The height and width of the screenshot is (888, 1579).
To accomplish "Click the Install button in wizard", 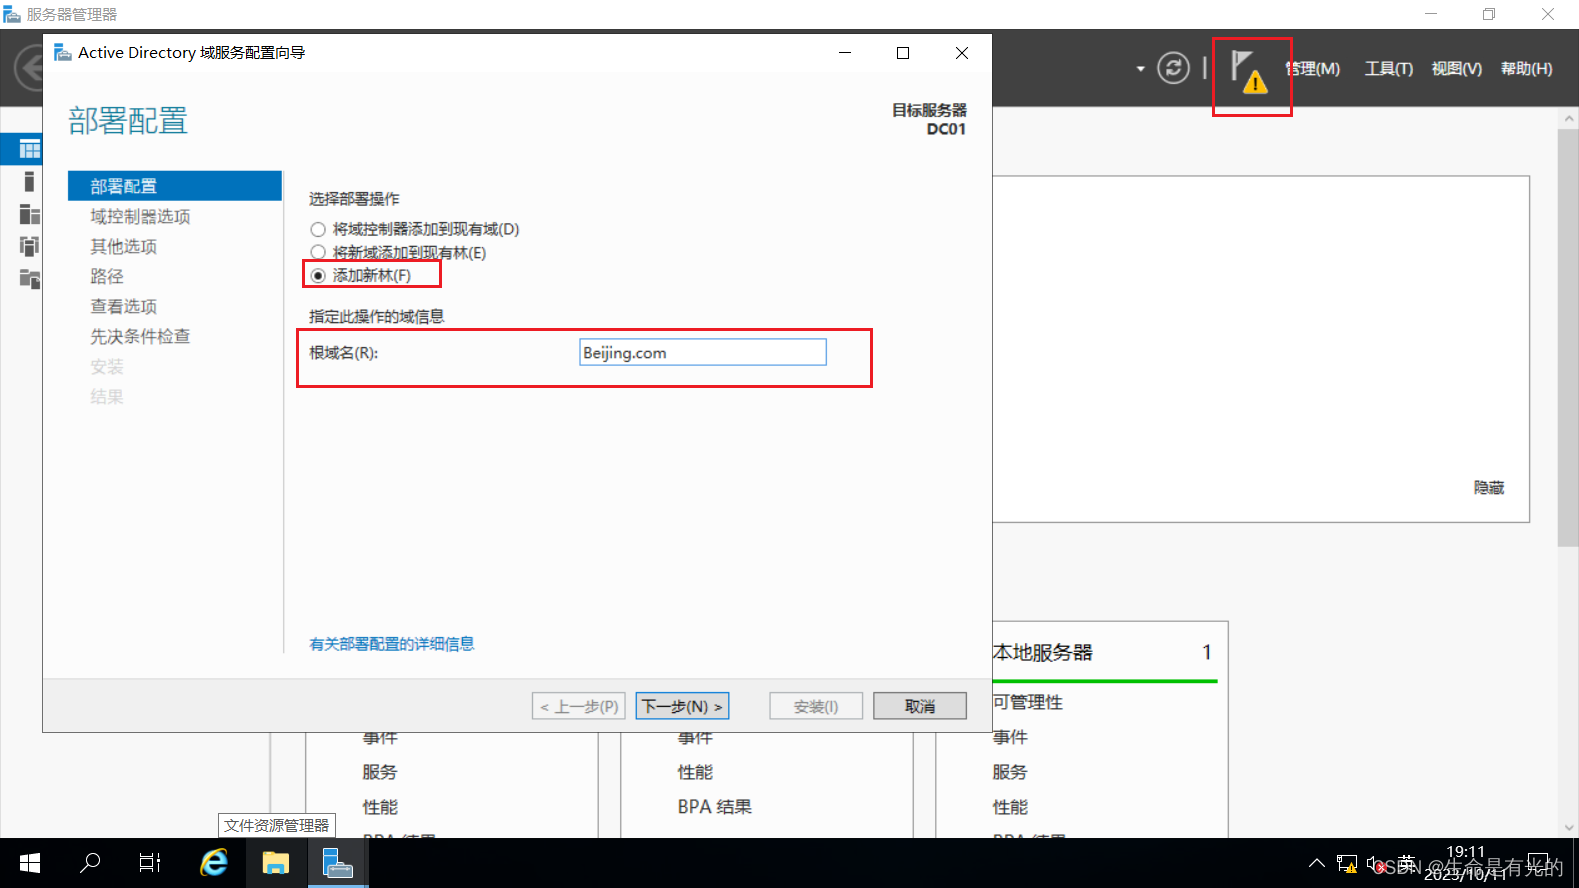I will point(816,706).
